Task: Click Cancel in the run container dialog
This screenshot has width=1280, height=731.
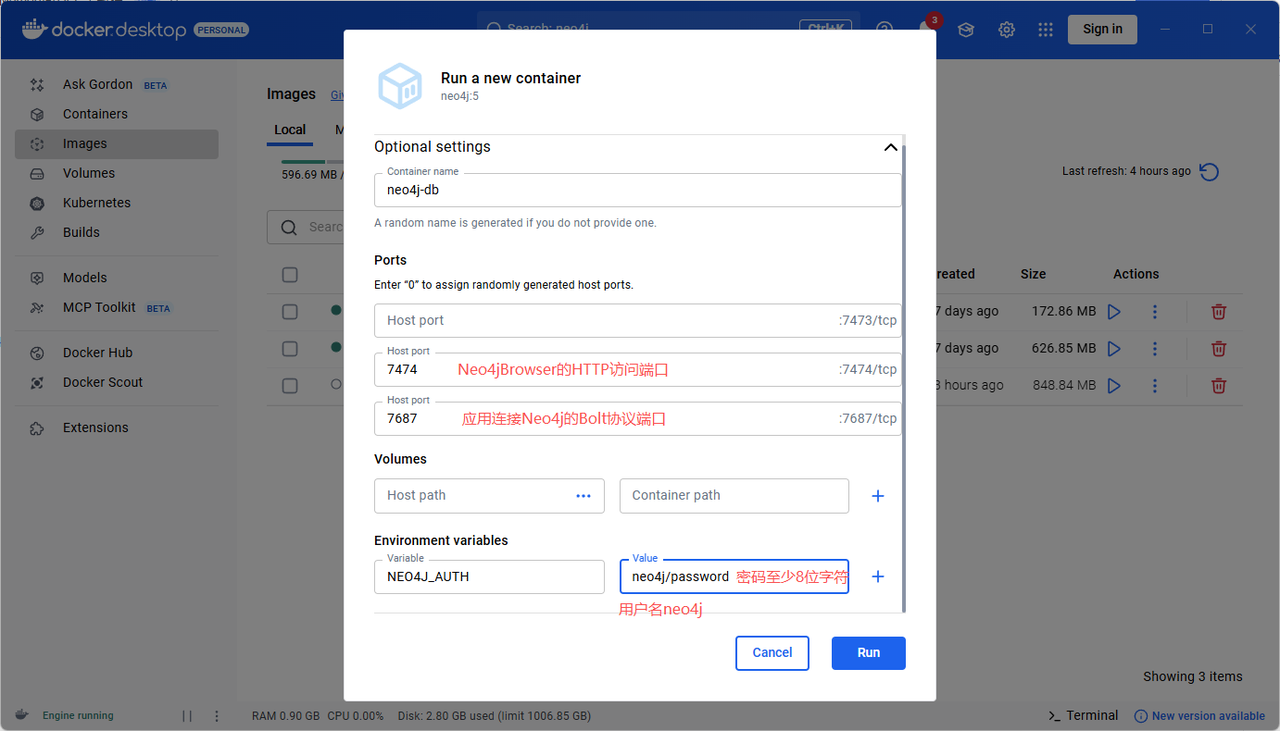Action: pos(772,652)
